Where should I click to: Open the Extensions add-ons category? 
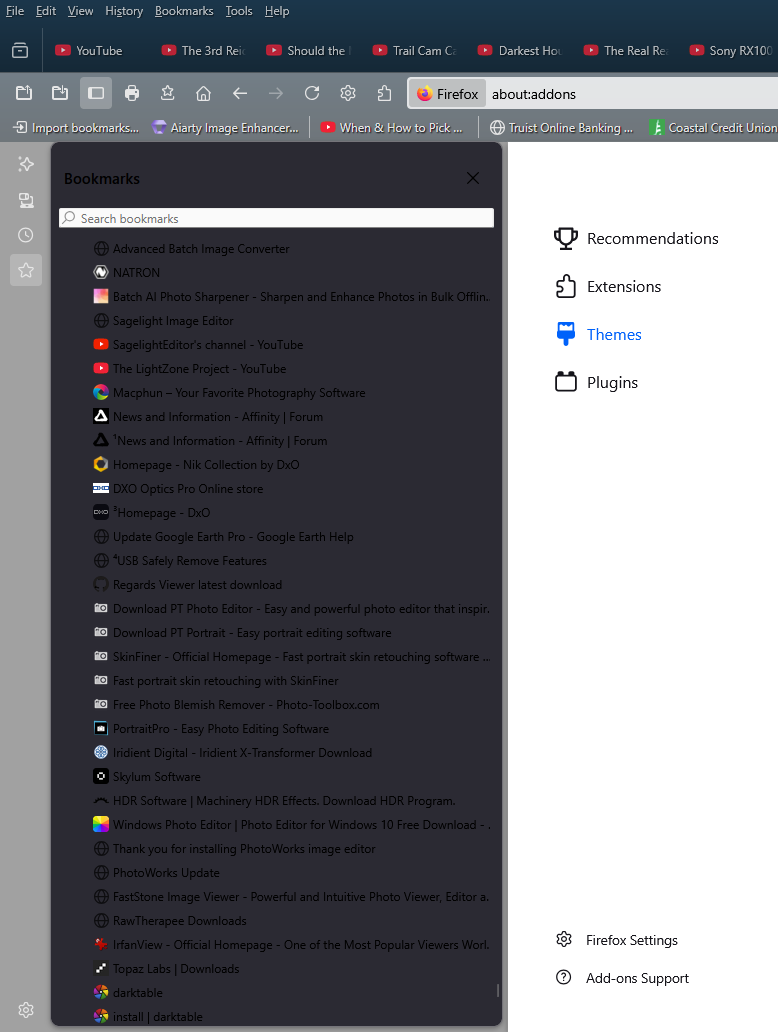click(608, 286)
